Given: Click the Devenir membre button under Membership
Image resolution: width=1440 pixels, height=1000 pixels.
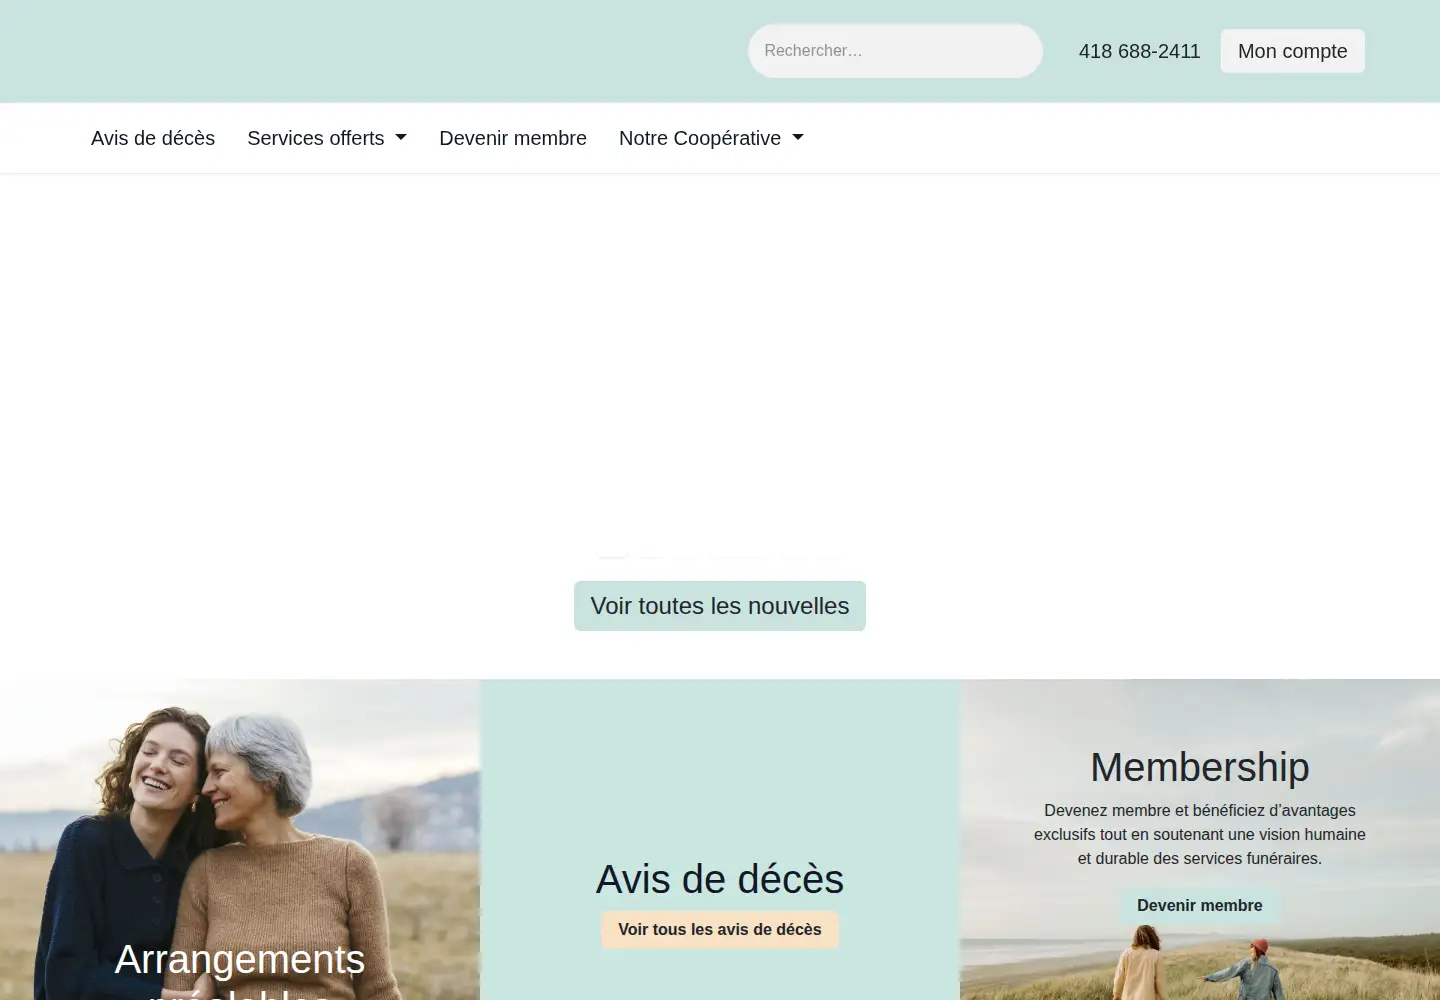Looking at the screenshot, I should [1199, 906].
